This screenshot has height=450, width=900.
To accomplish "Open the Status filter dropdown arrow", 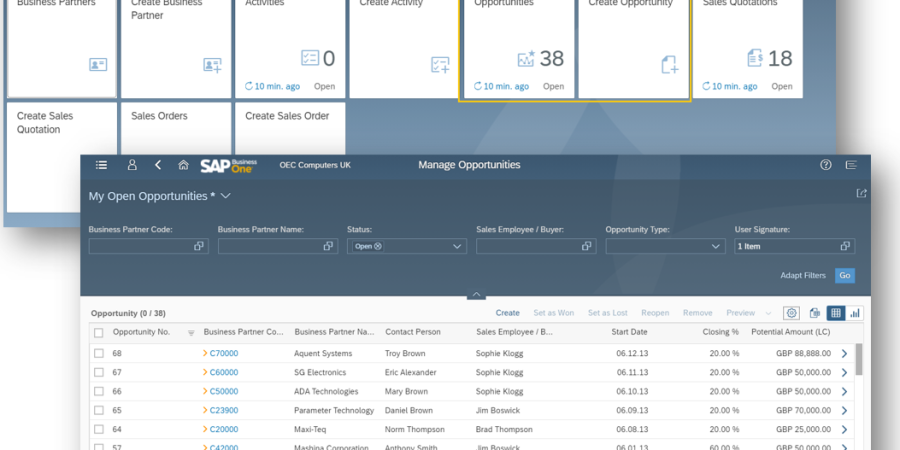I will [x=457, y=246].
